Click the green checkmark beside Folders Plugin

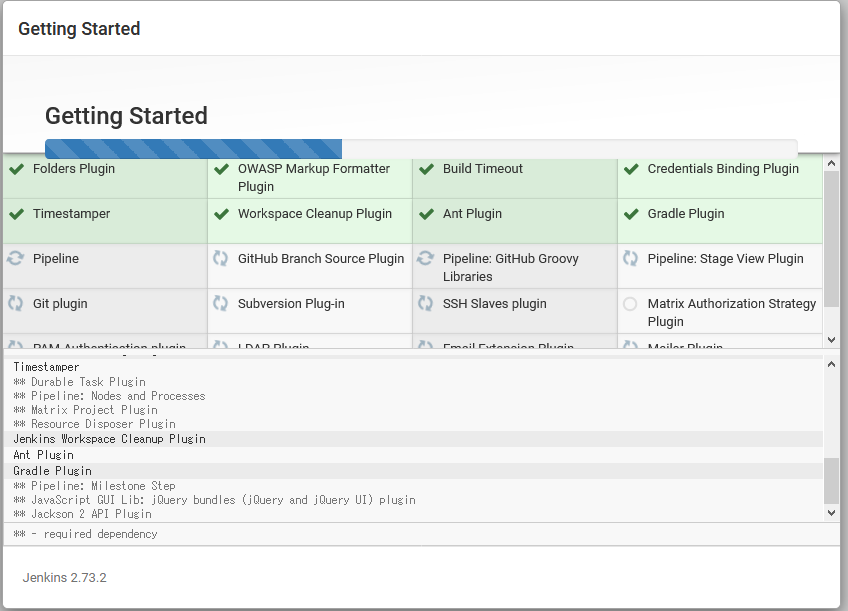click(17, 169)
